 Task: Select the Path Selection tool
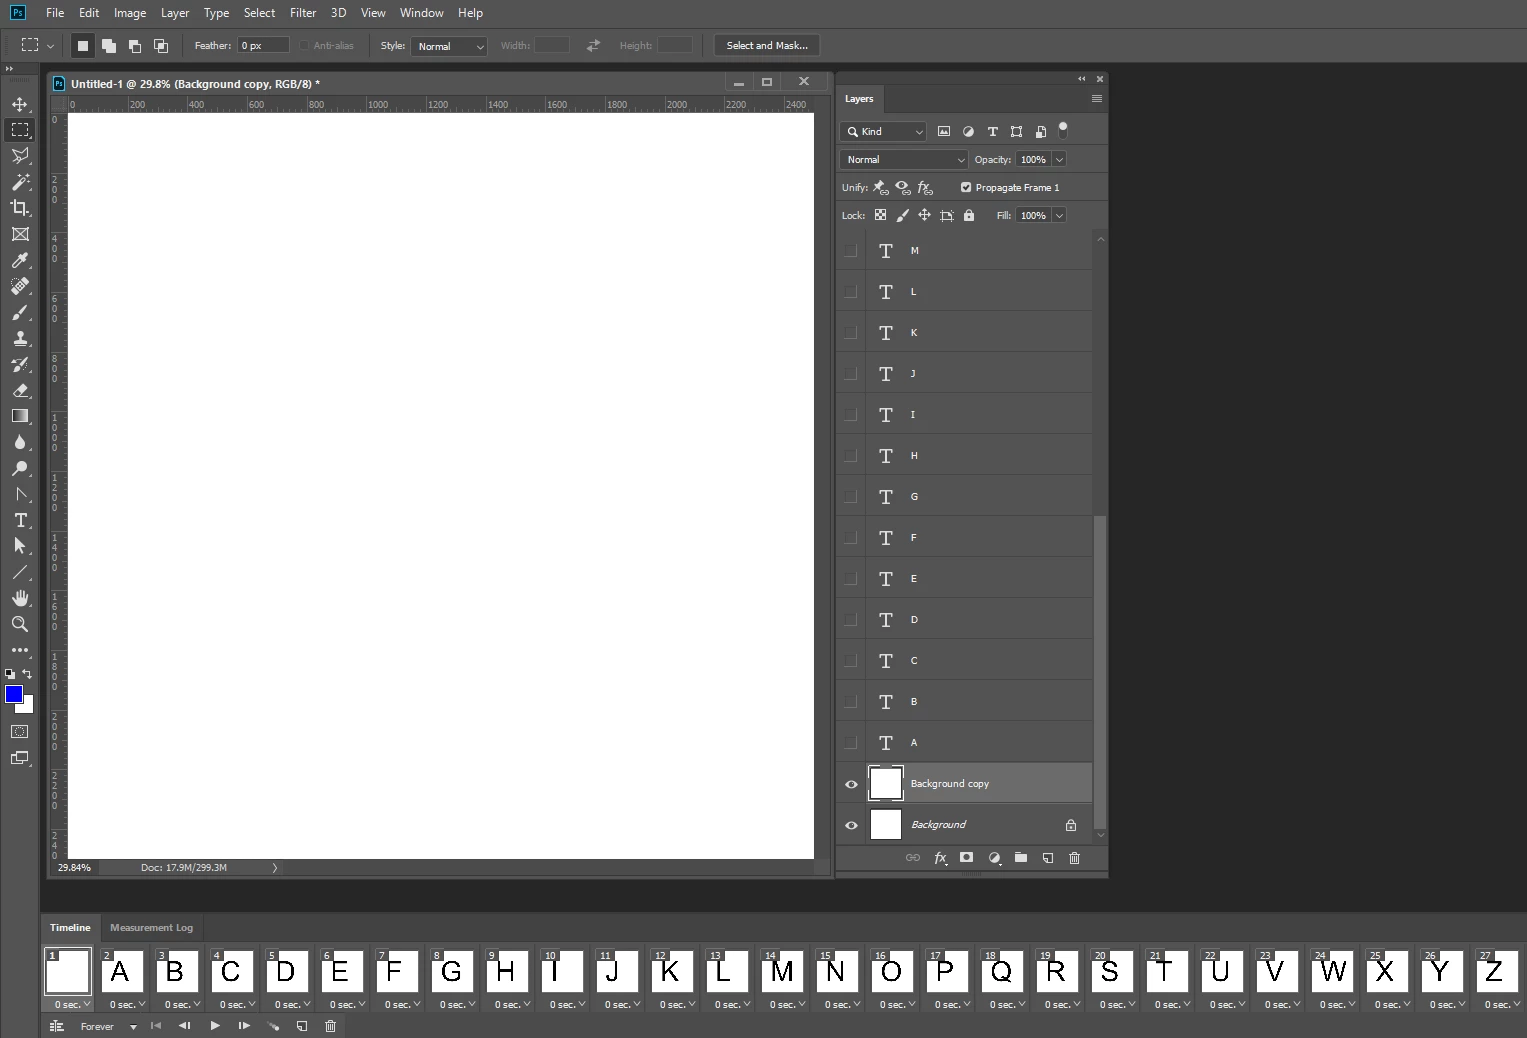(20, 546)
